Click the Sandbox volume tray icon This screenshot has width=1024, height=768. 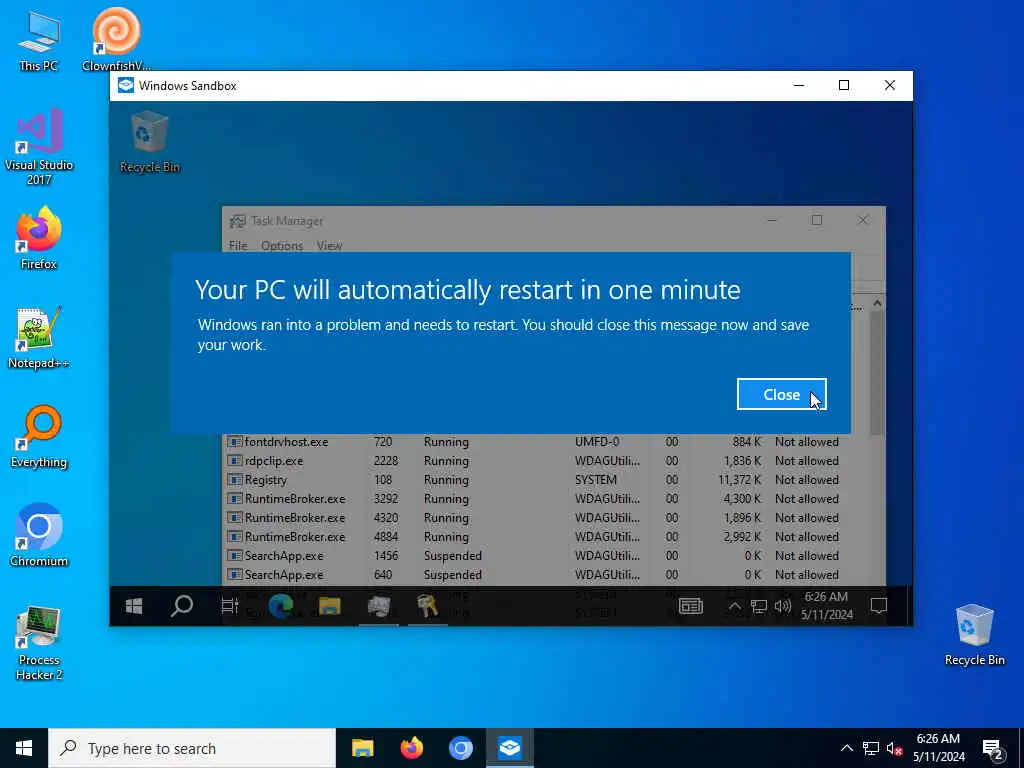coord(782,606)
